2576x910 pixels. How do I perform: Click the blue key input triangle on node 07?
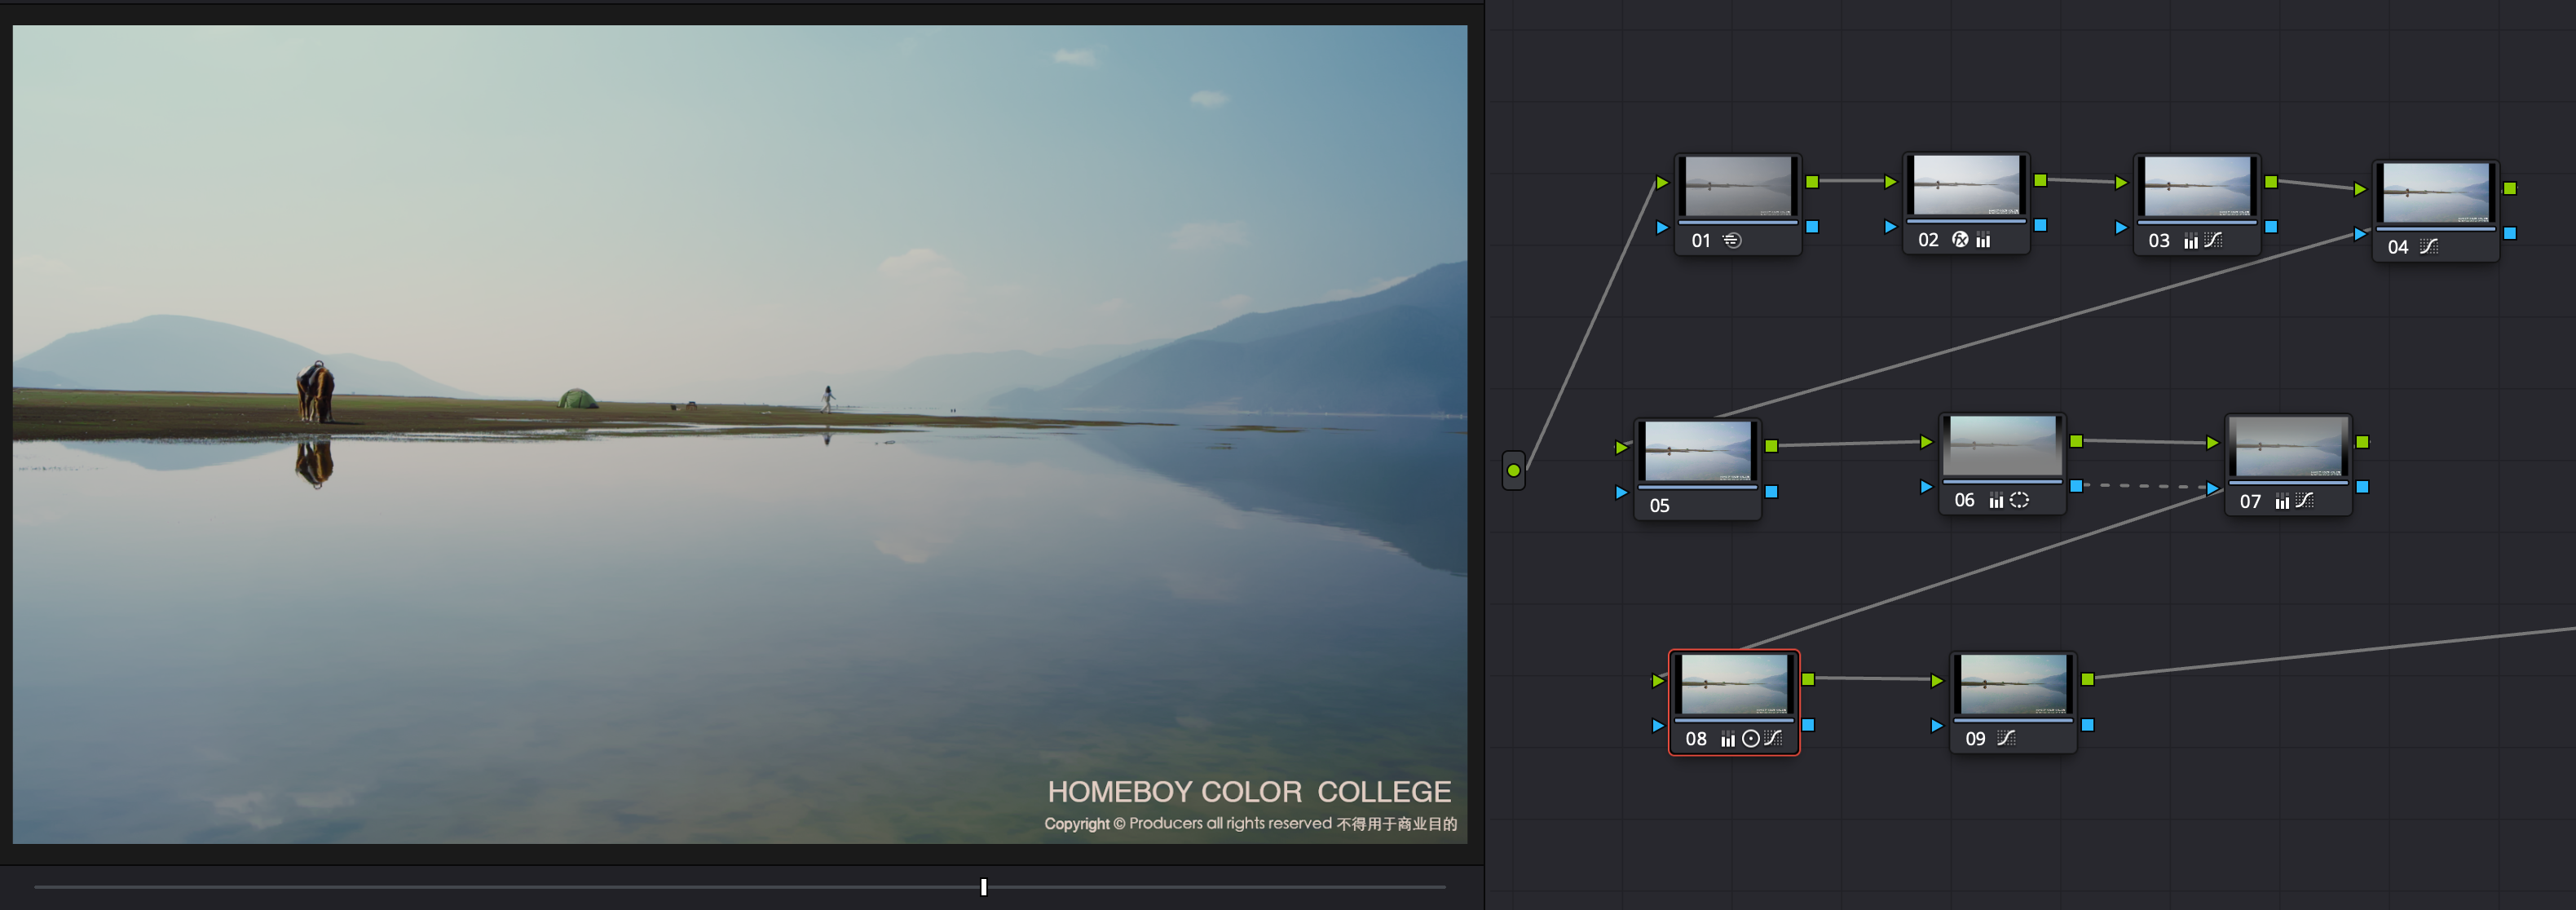2213,488
